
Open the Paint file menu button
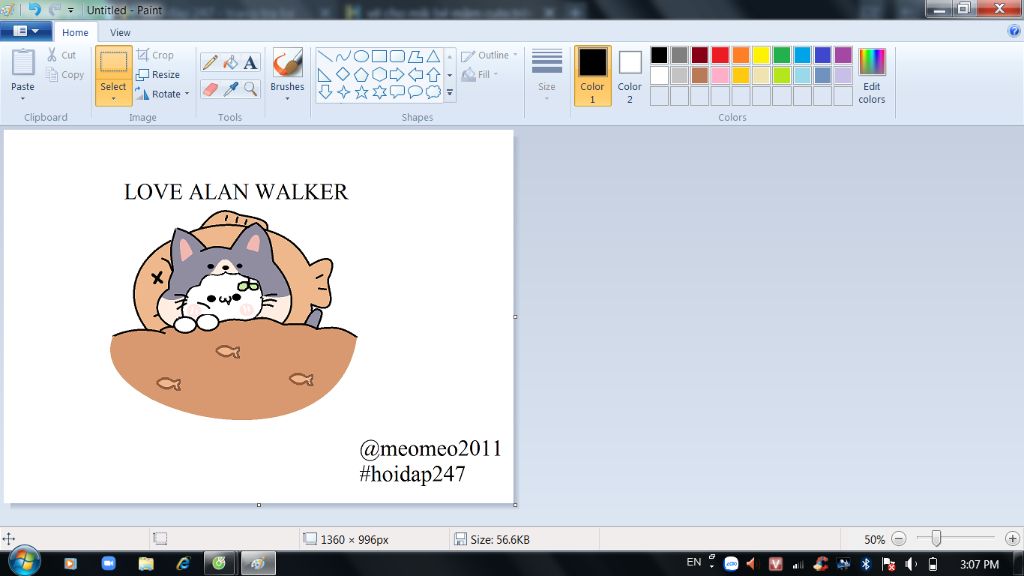(26, 31)
